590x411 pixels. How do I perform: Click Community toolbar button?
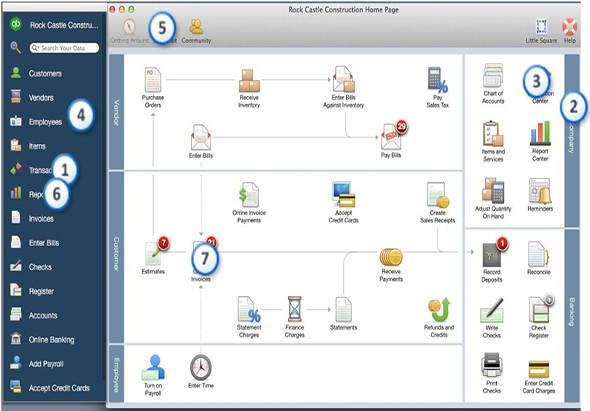(196, 31)
